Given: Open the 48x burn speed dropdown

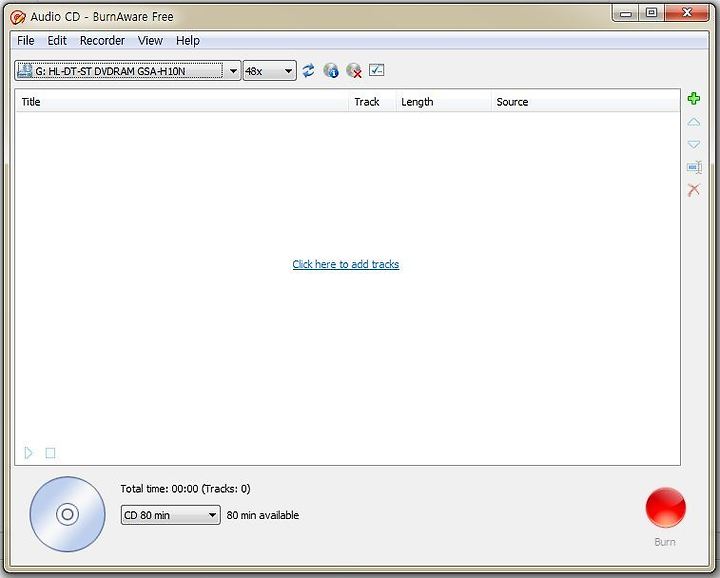Looking at the screenshot, I should coord(270,71).
